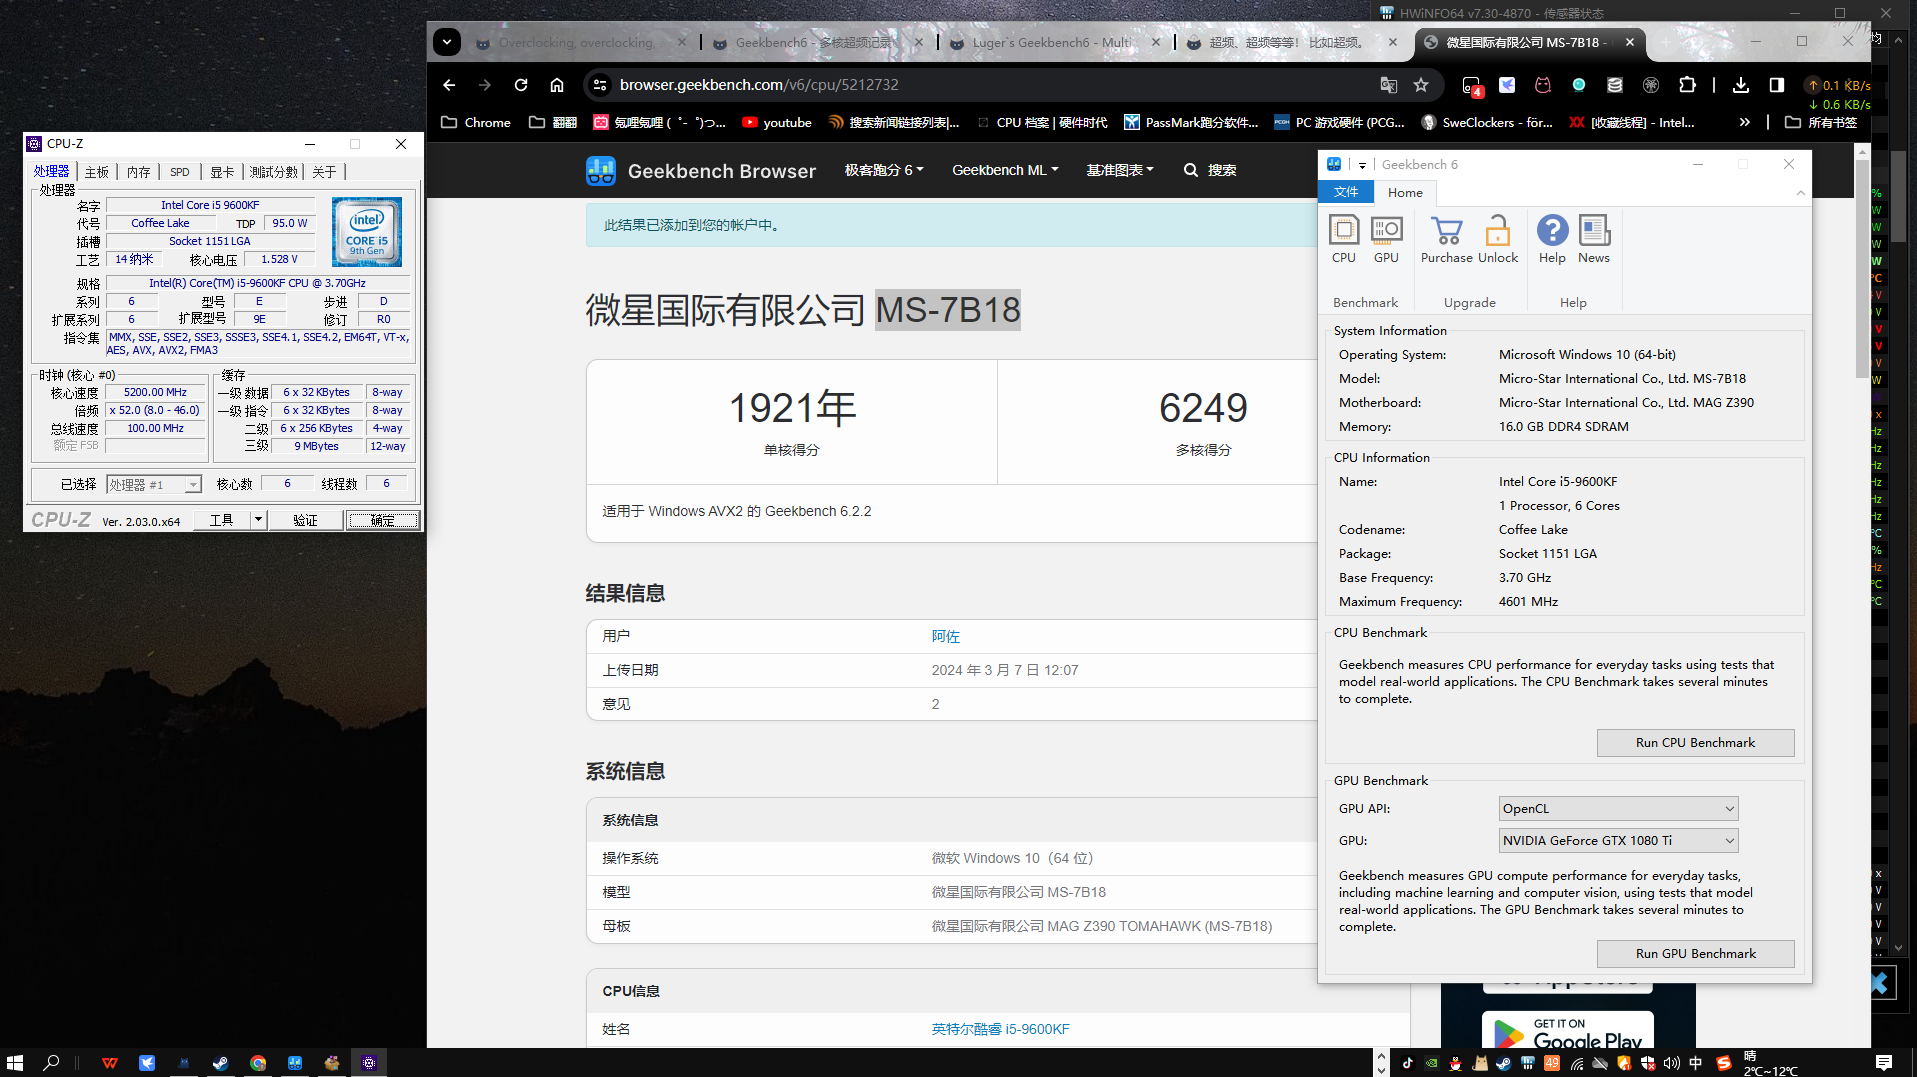Image resolution: width=1917 pixels, height=1077 pixels.
Task: Click Run GPU Benchmark button
Action: click(1695, 954)
